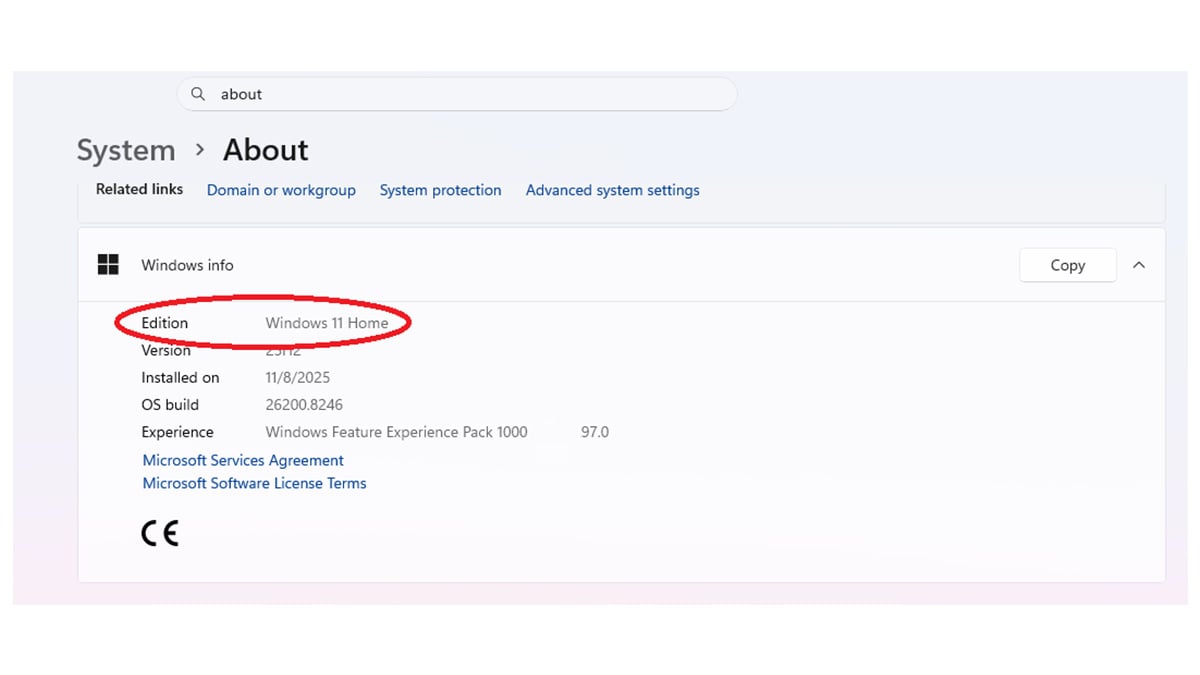This screenshot has width=1200, height=675.
Task: Go back to System in the breadcrumb
Action: click(126, 150)
